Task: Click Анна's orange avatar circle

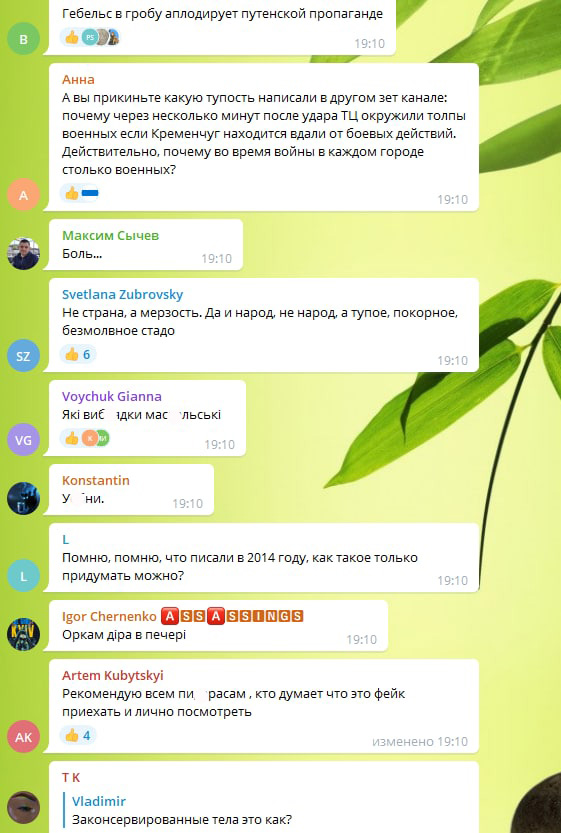Action: tap(23, 195)
